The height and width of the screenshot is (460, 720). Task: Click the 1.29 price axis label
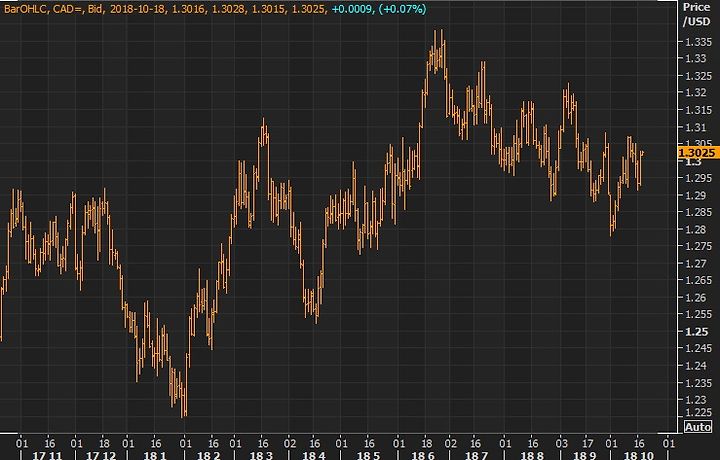pos(695,196)
